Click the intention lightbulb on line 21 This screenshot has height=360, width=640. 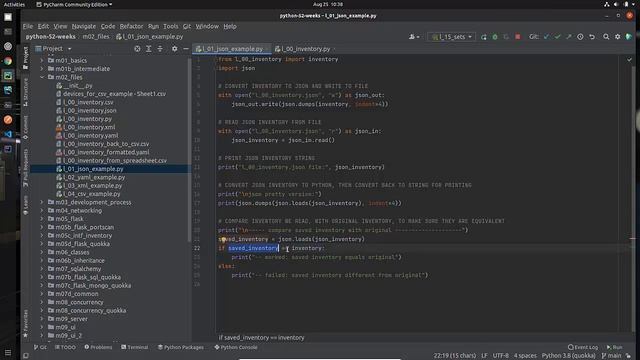[223, 239]
